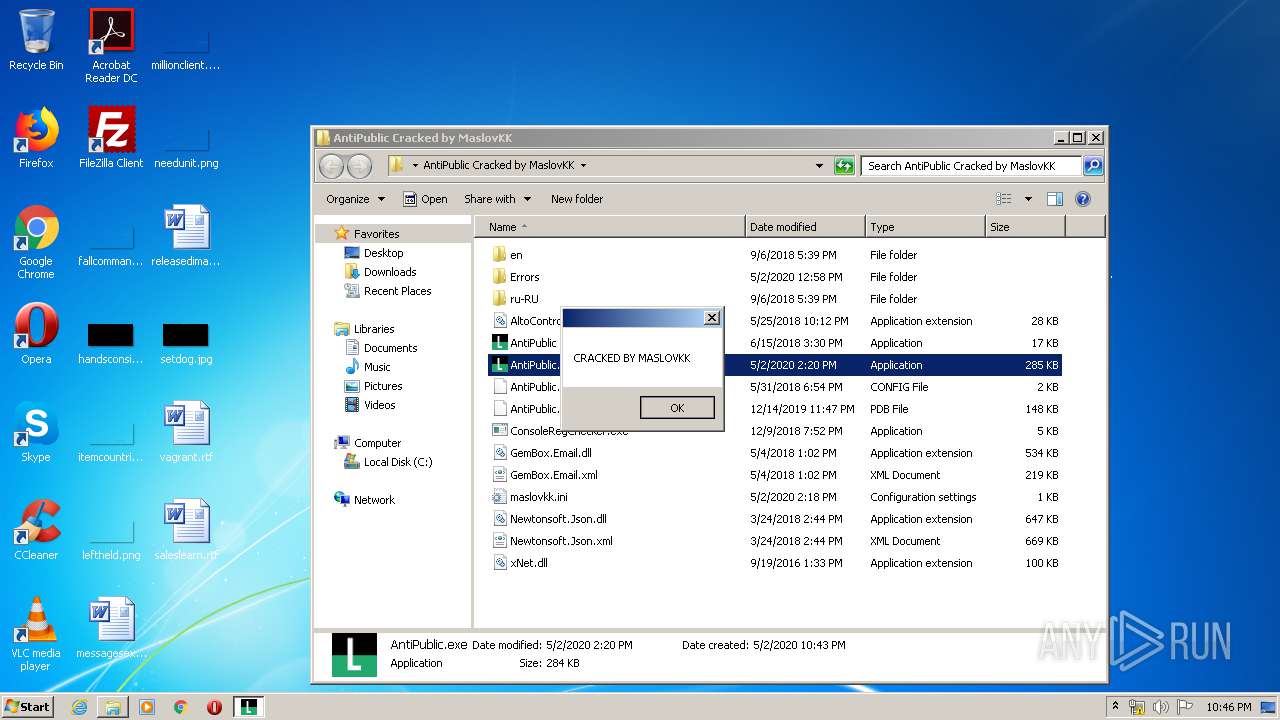The image size is (1280, 720).
Task: Open FileZilla Client desktop shortcut
Action: (111, 137)
